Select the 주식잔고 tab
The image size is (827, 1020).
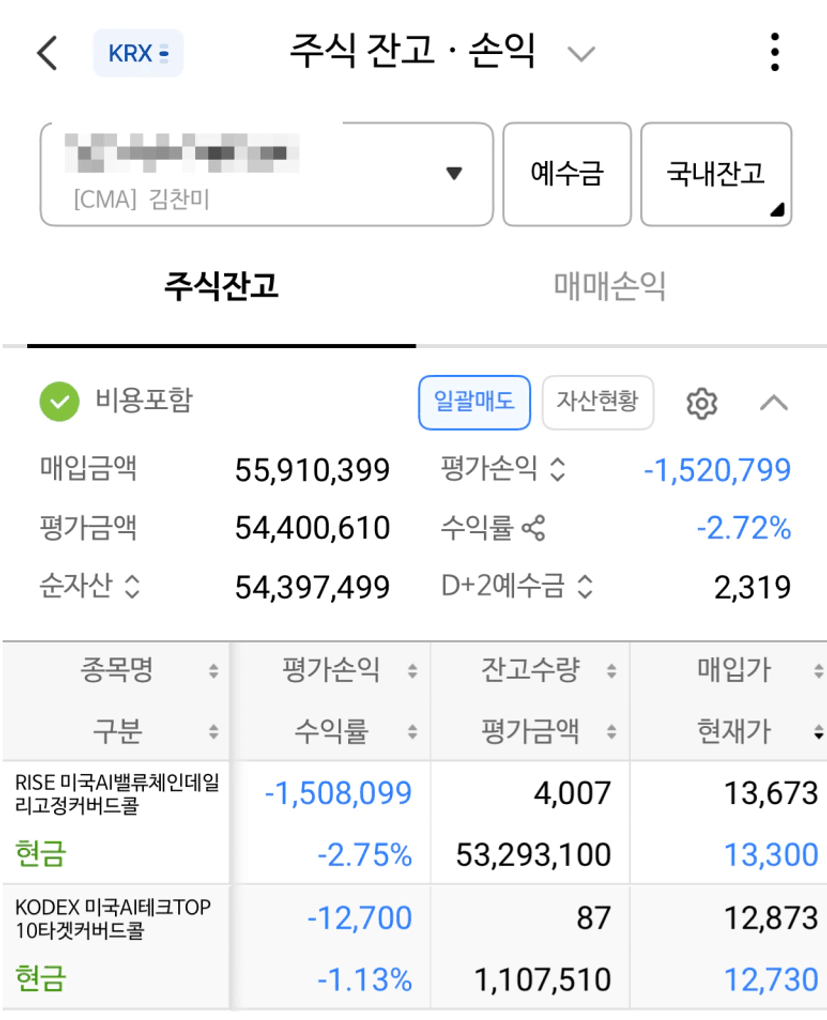[221, 287]
